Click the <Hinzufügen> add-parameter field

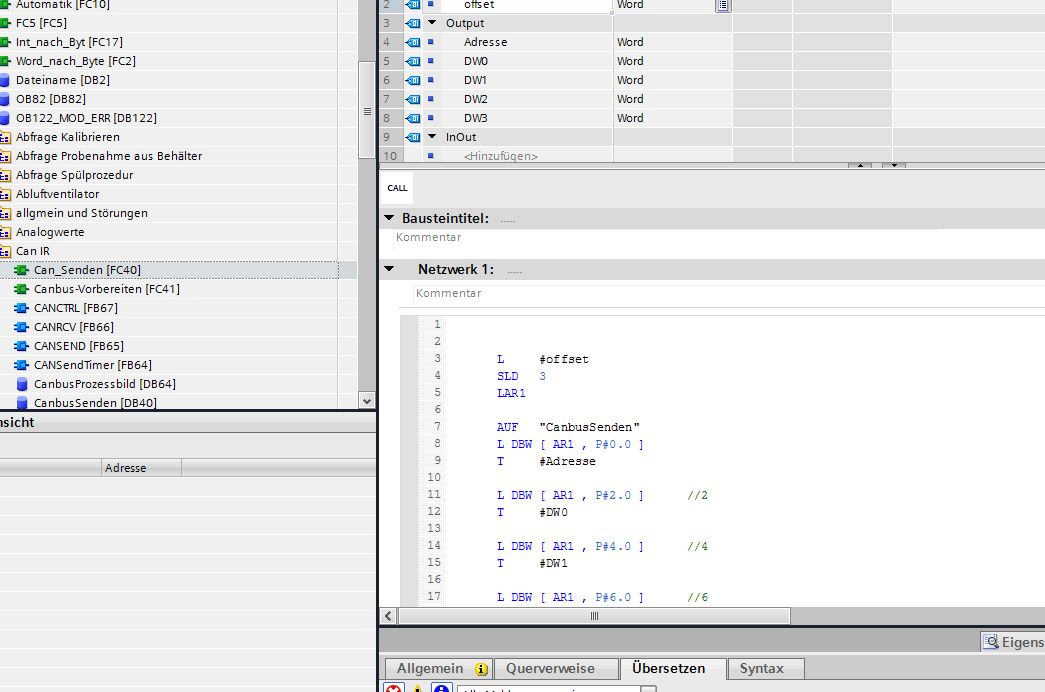tap(501, 156)
